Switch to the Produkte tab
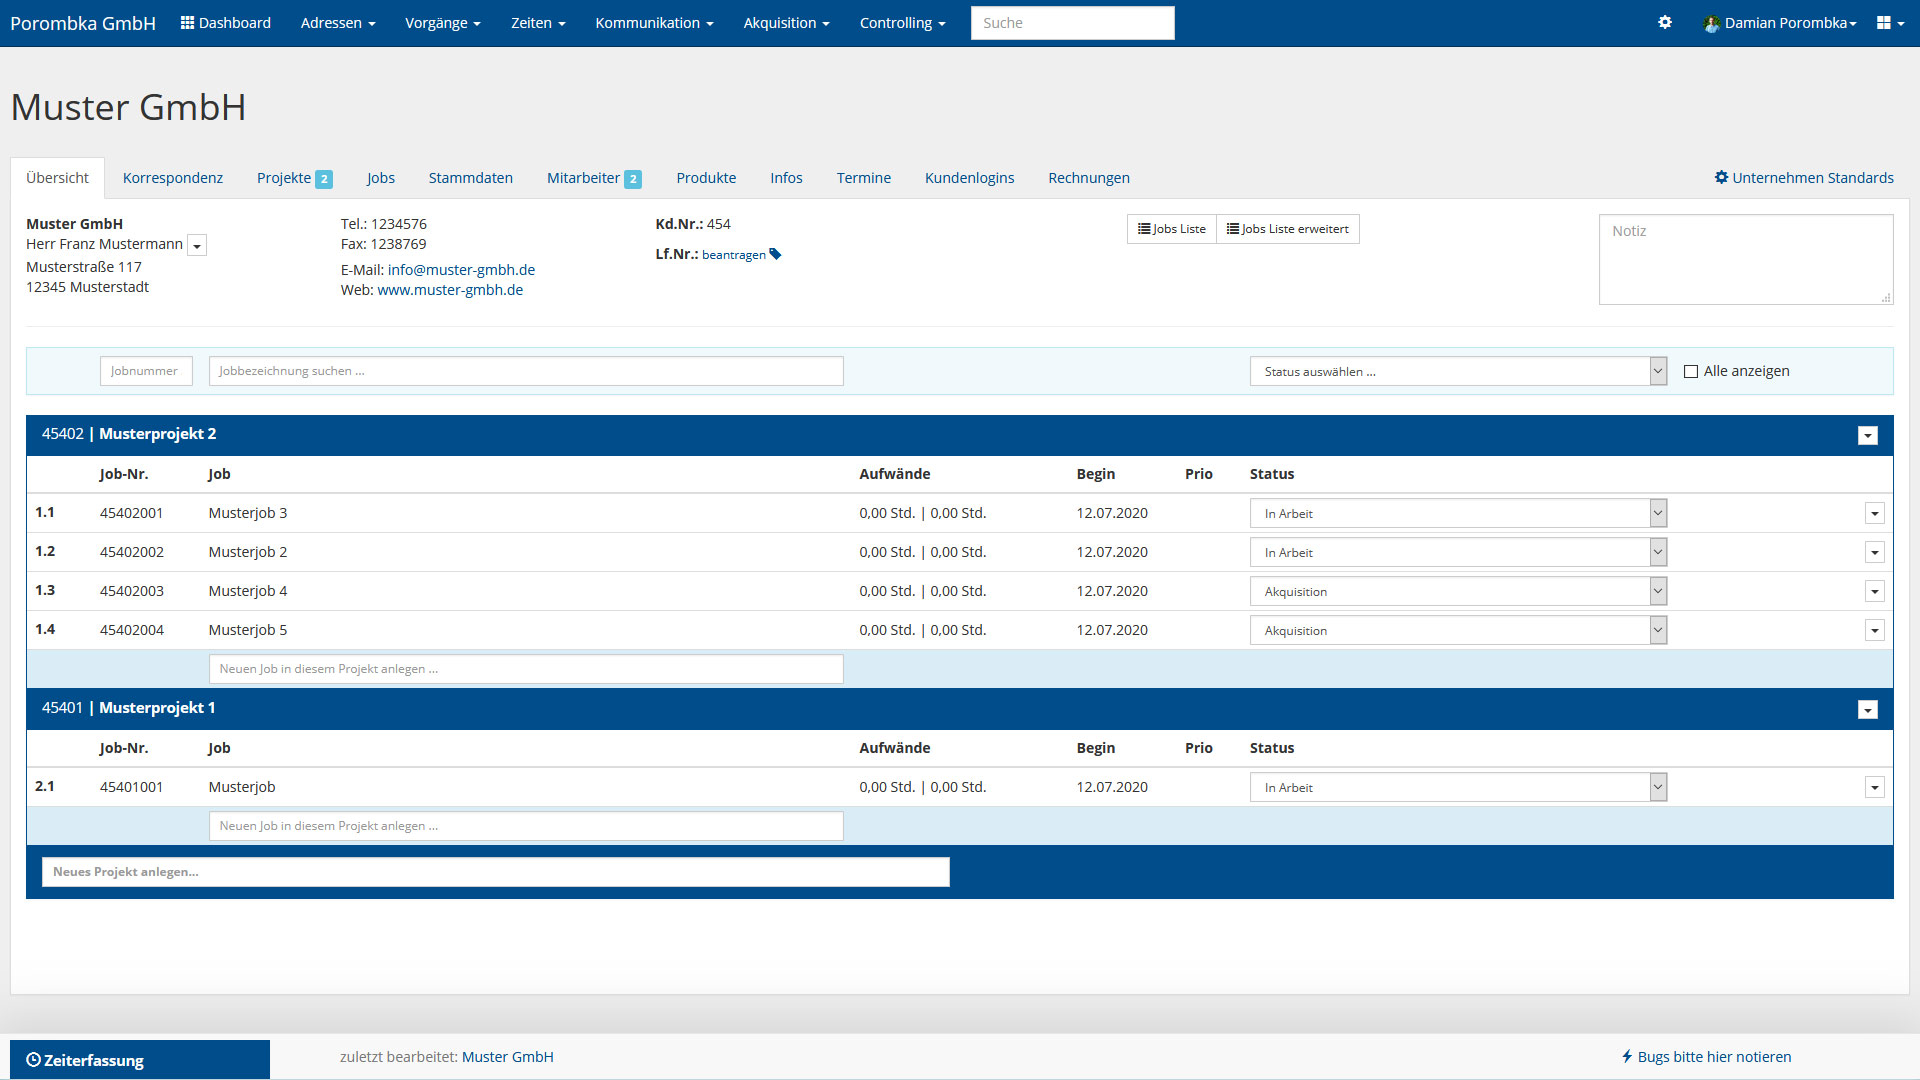This screenshot has width=1920, height=1080. point(706,177)
